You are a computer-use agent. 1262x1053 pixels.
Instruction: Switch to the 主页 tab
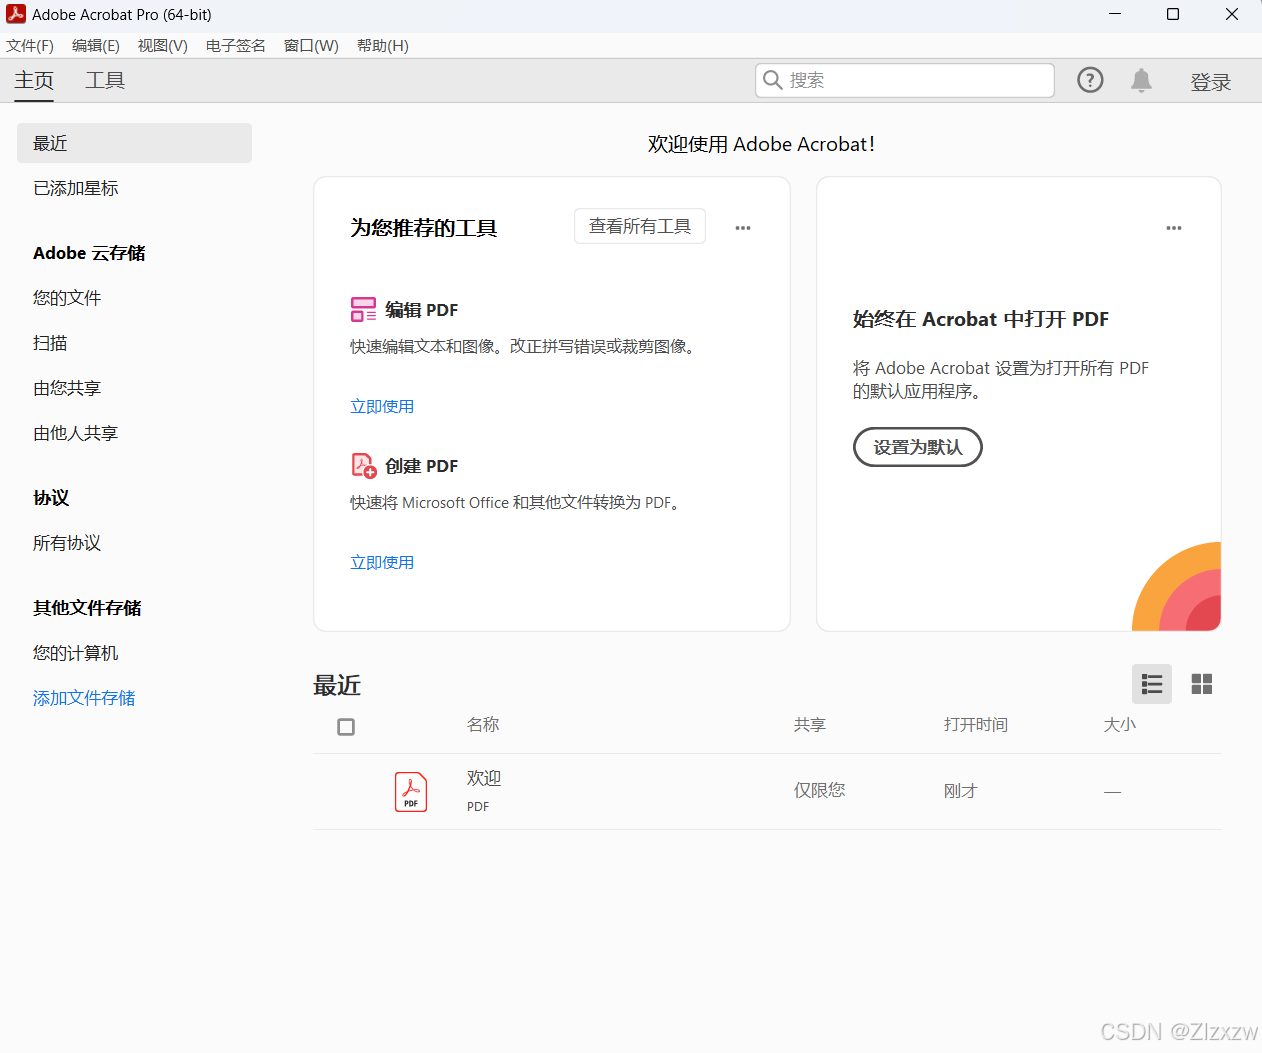tap(34, 80)
